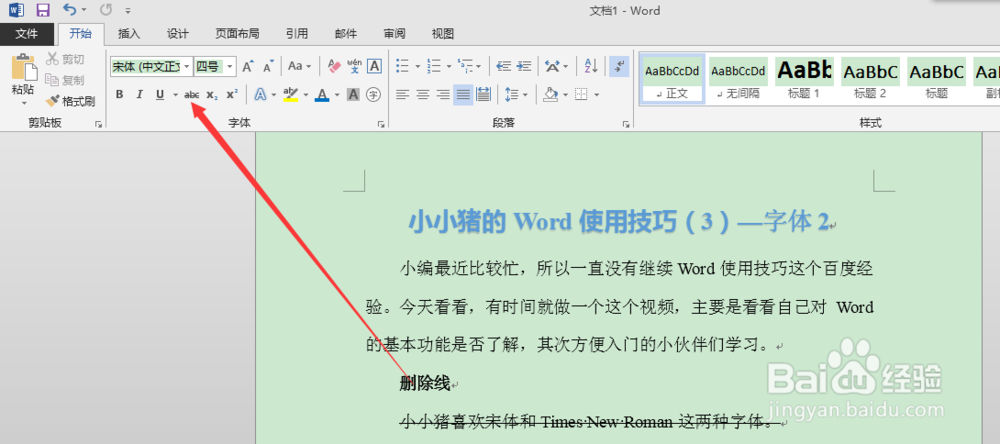This screenshot has height=444, width=1000.
Task: Open the font size dropdown
Action: coord(230,66)
